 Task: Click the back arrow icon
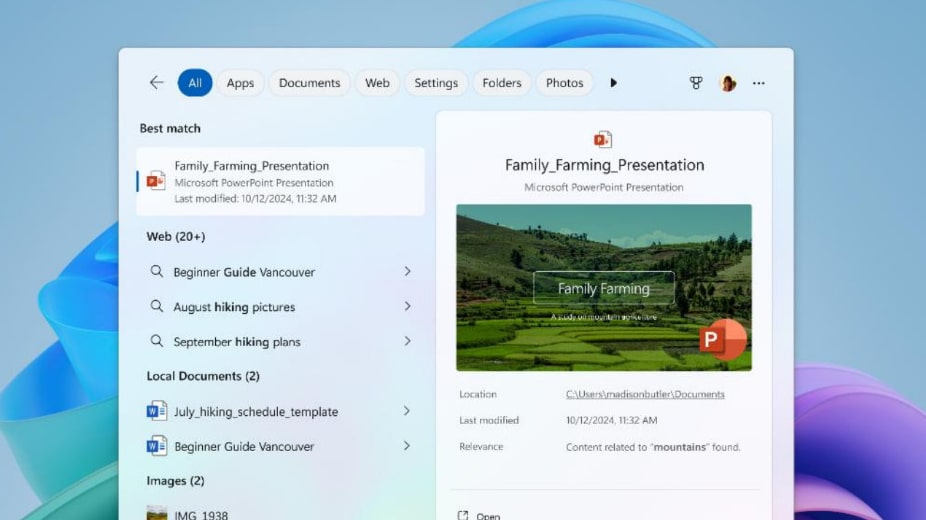[156, 83]
